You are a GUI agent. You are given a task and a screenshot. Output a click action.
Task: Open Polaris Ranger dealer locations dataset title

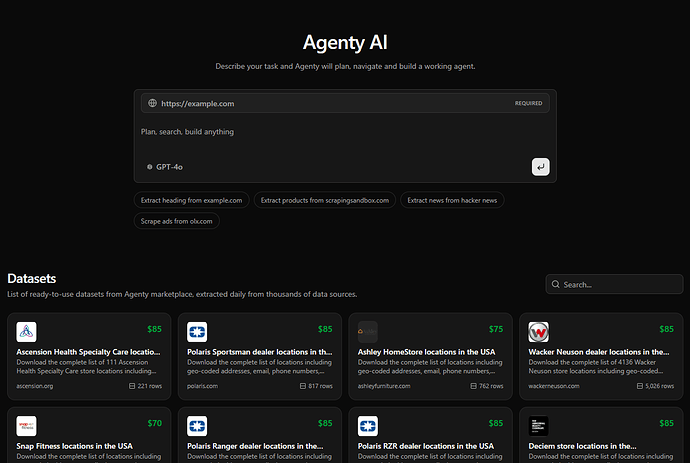(x=255, y=446)
